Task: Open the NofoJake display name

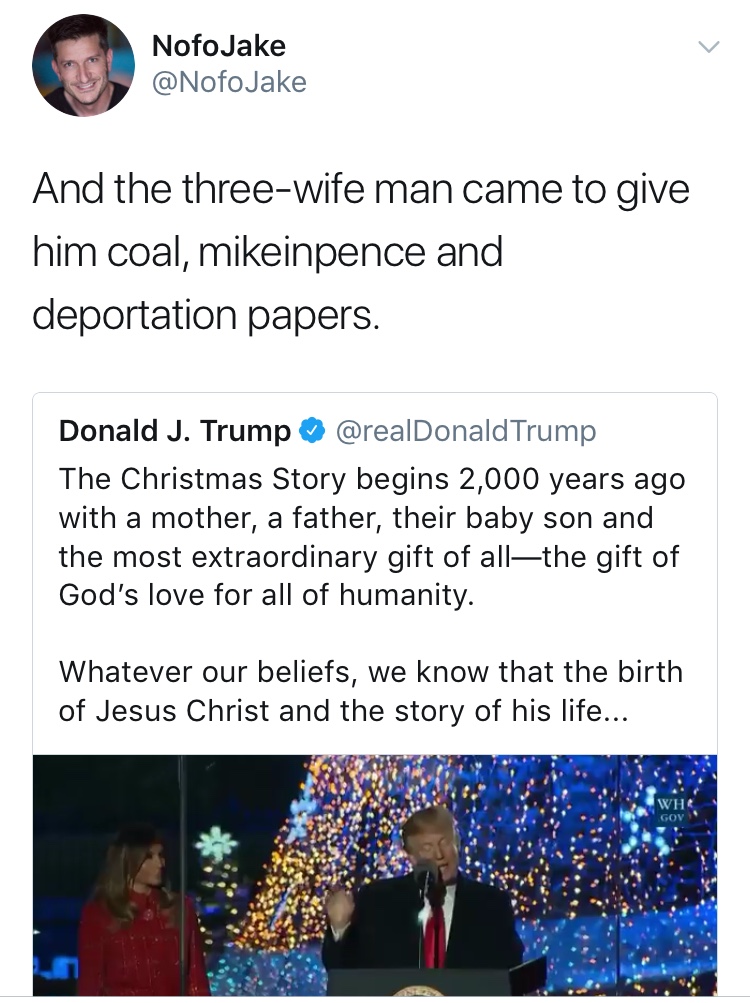Action: pyautogui.click(x=218, y=46)
